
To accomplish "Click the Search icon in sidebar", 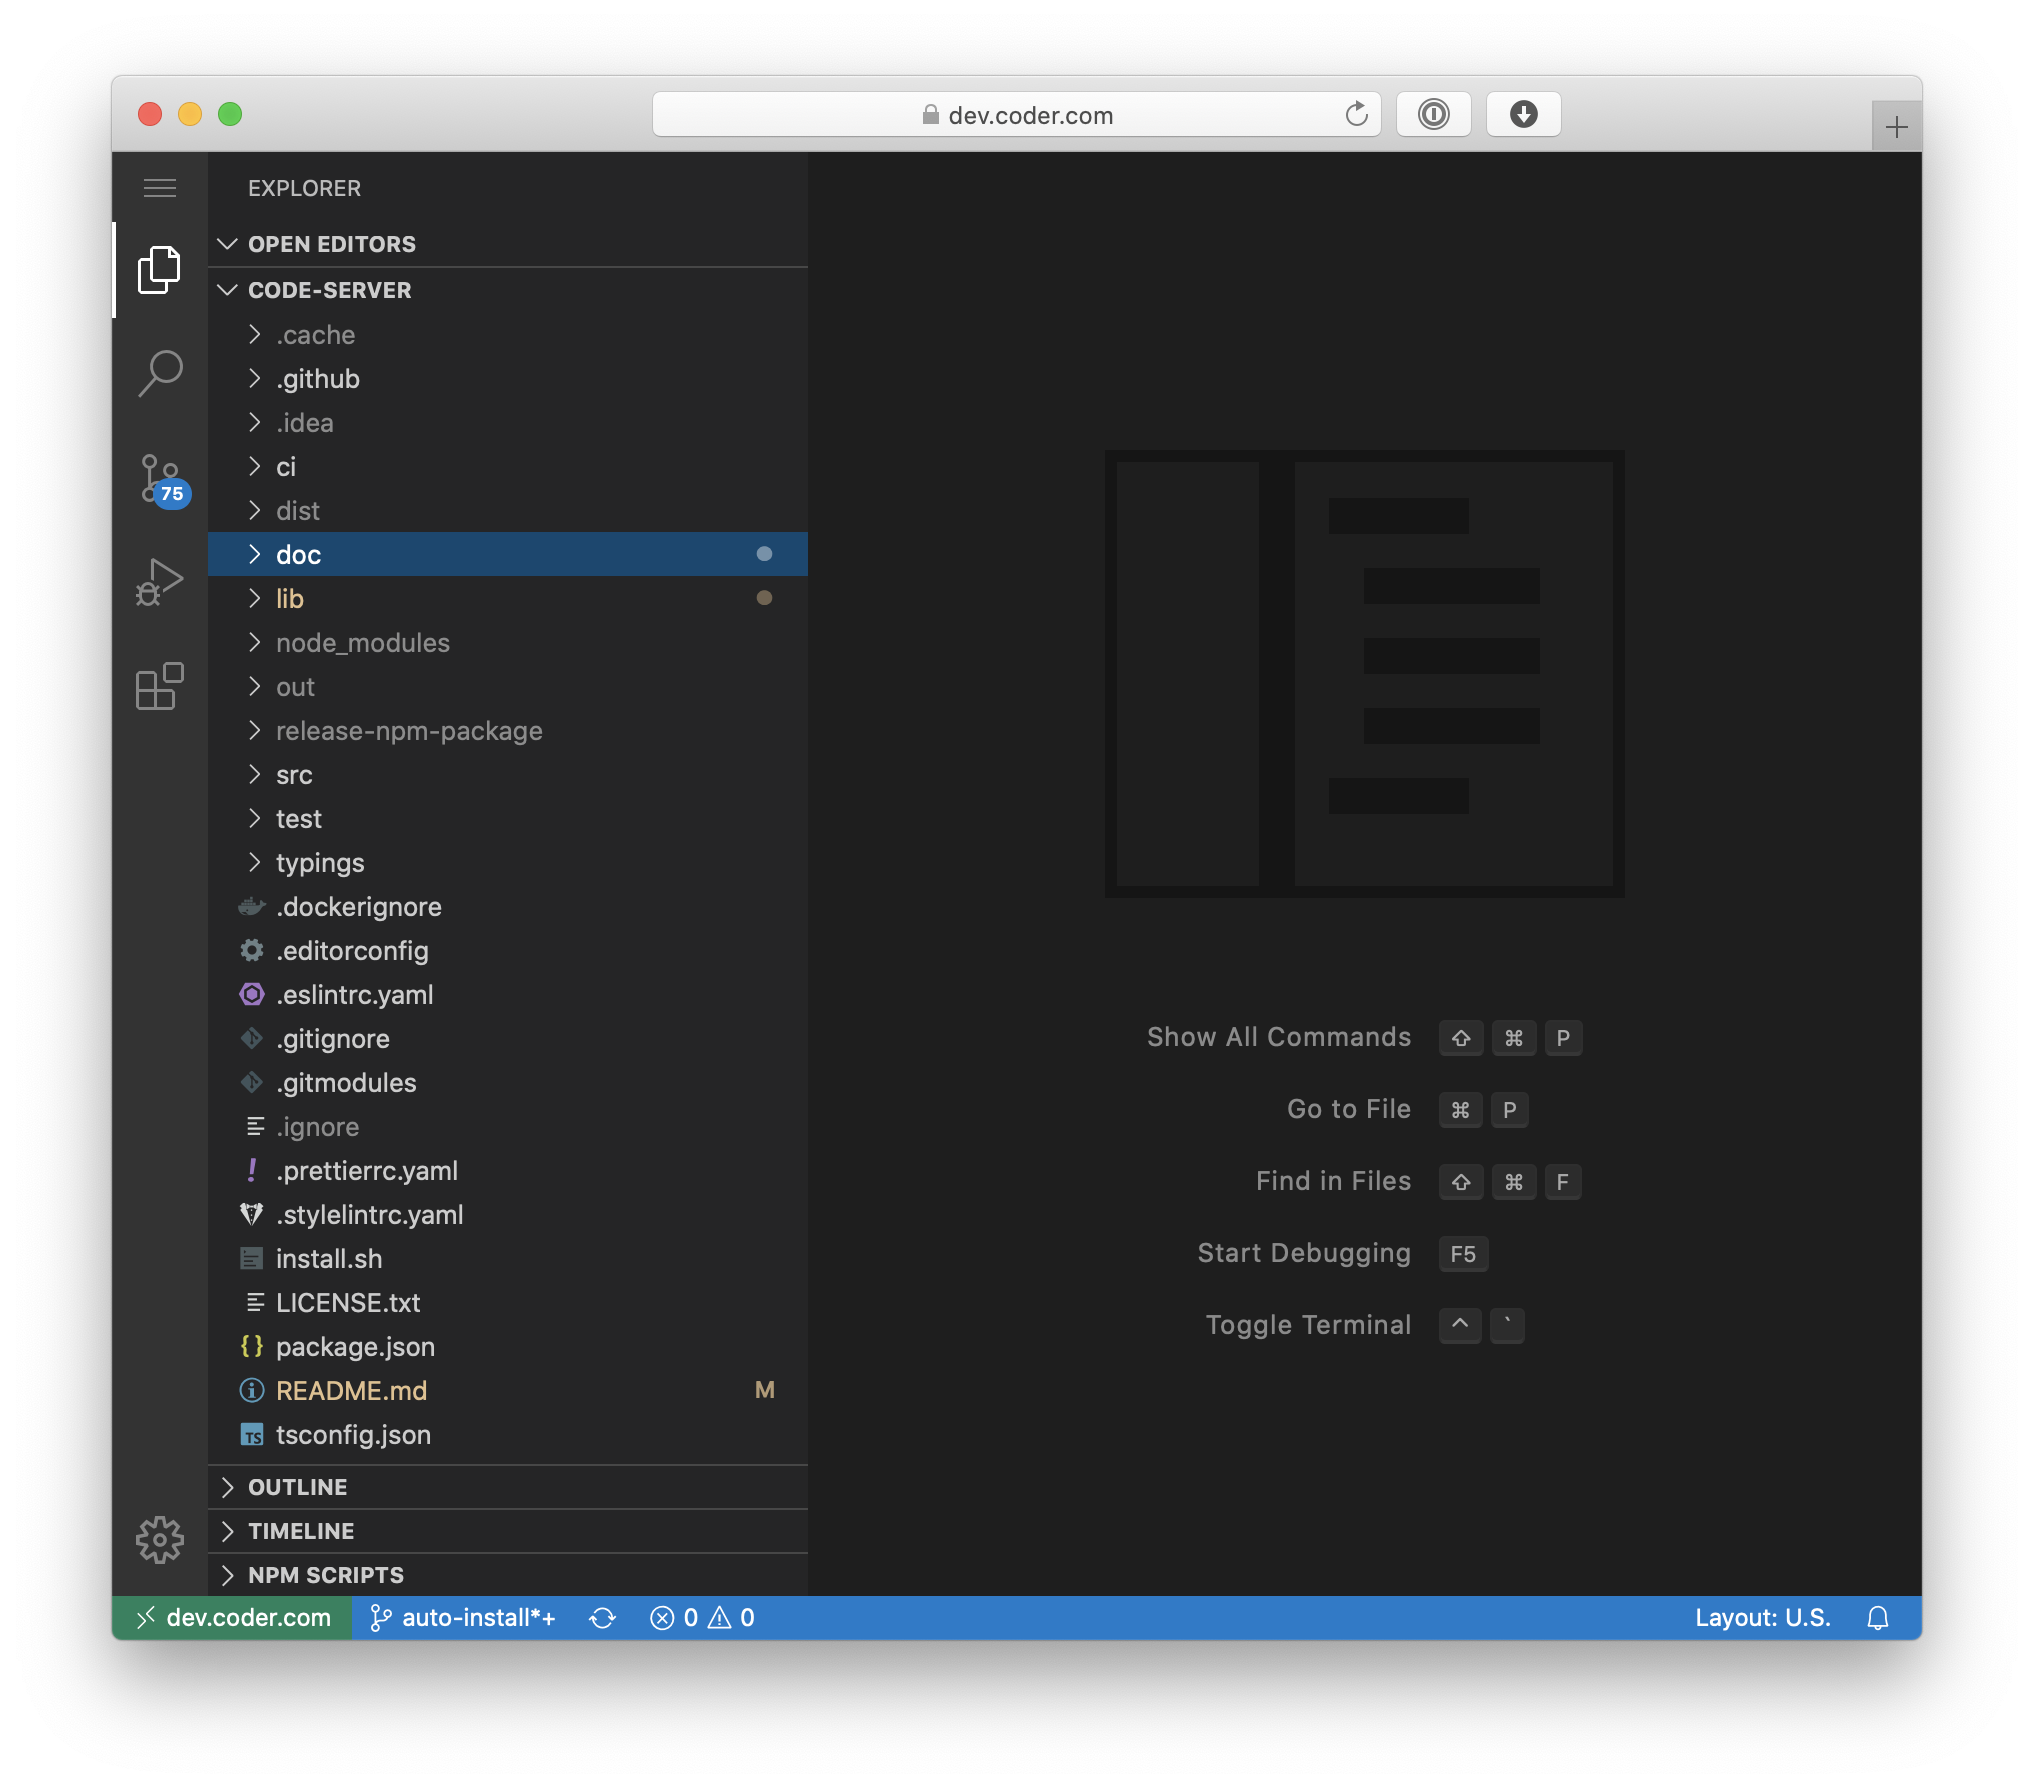I will tap(157, 368).
